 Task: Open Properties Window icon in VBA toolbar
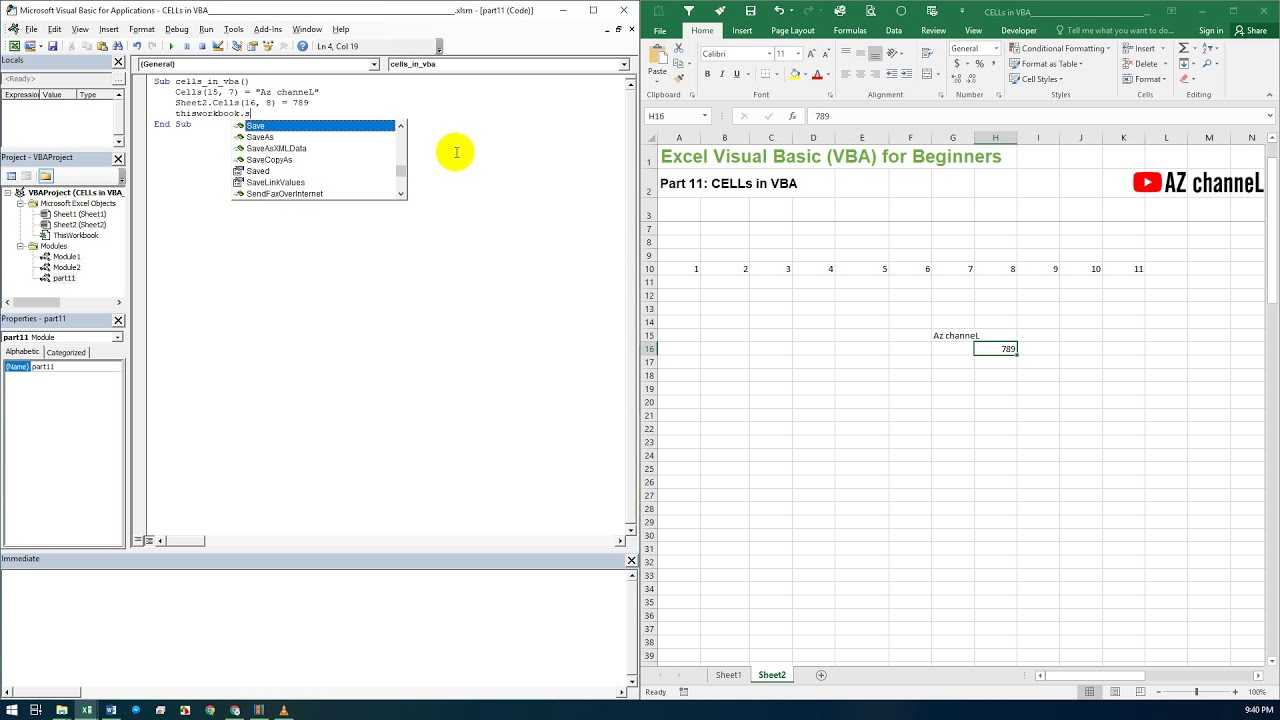point(252,46)
